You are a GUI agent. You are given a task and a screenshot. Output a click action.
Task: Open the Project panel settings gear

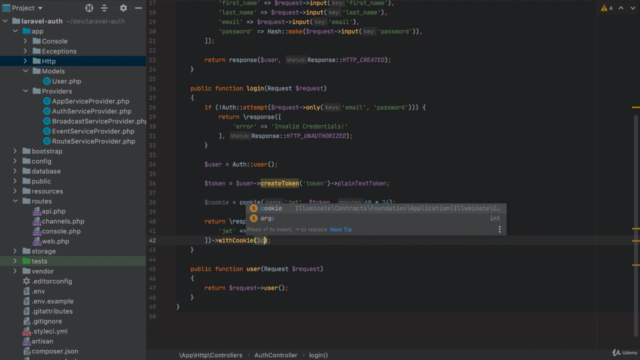123,8
